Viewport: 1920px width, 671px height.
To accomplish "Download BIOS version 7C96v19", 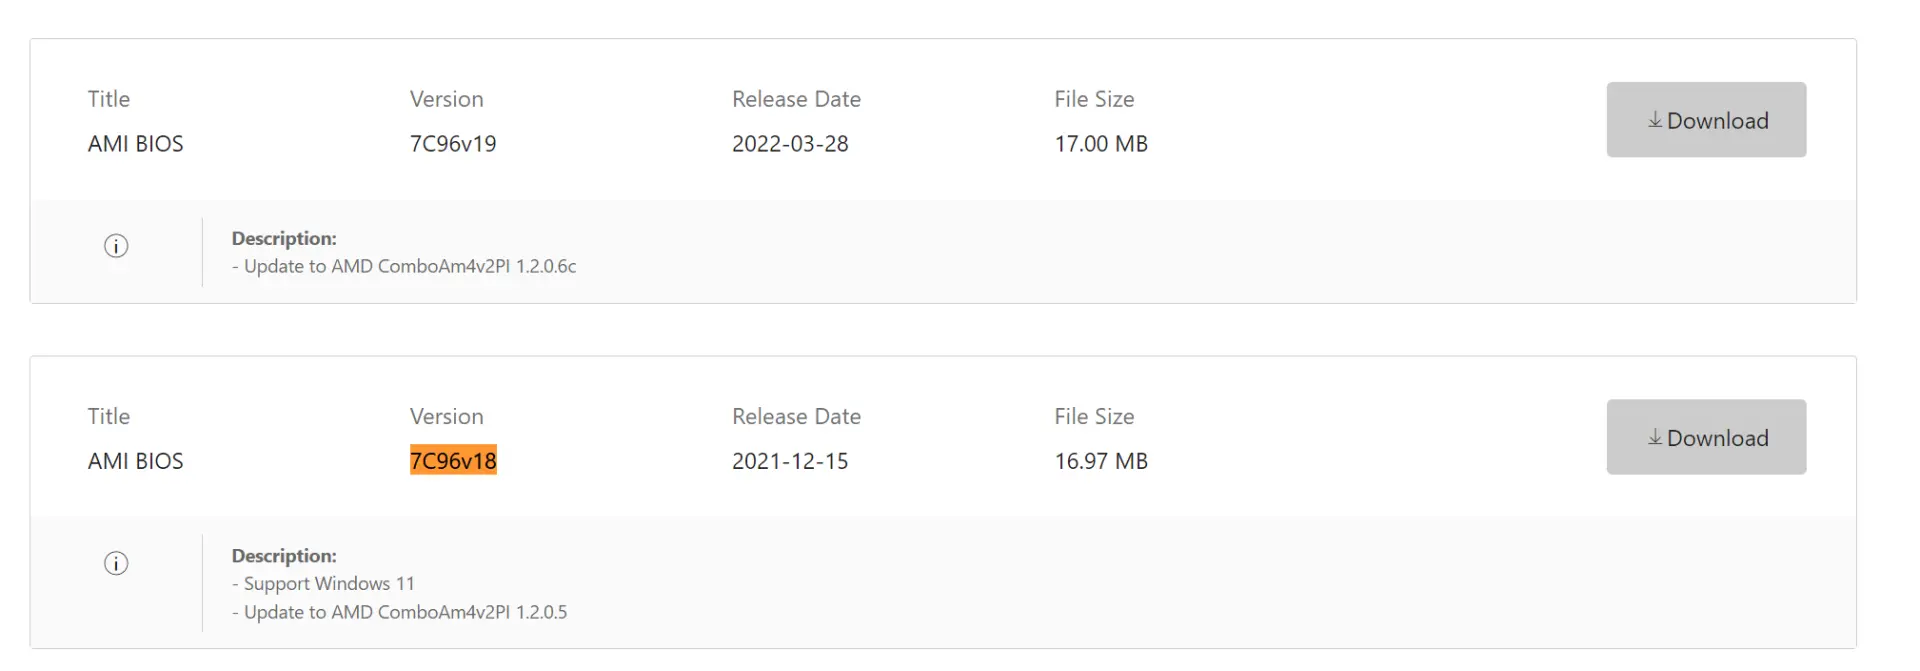I will pos(1706,120).
